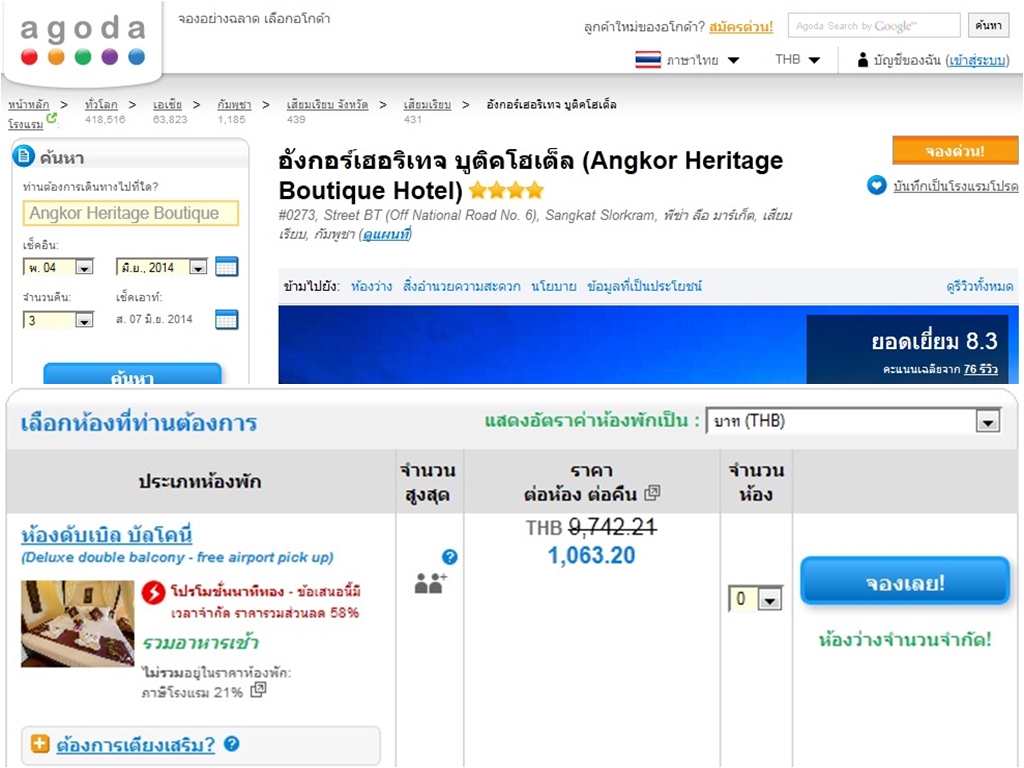
Task: Click the Agoda logo
Action: click(x=82, y=40)
